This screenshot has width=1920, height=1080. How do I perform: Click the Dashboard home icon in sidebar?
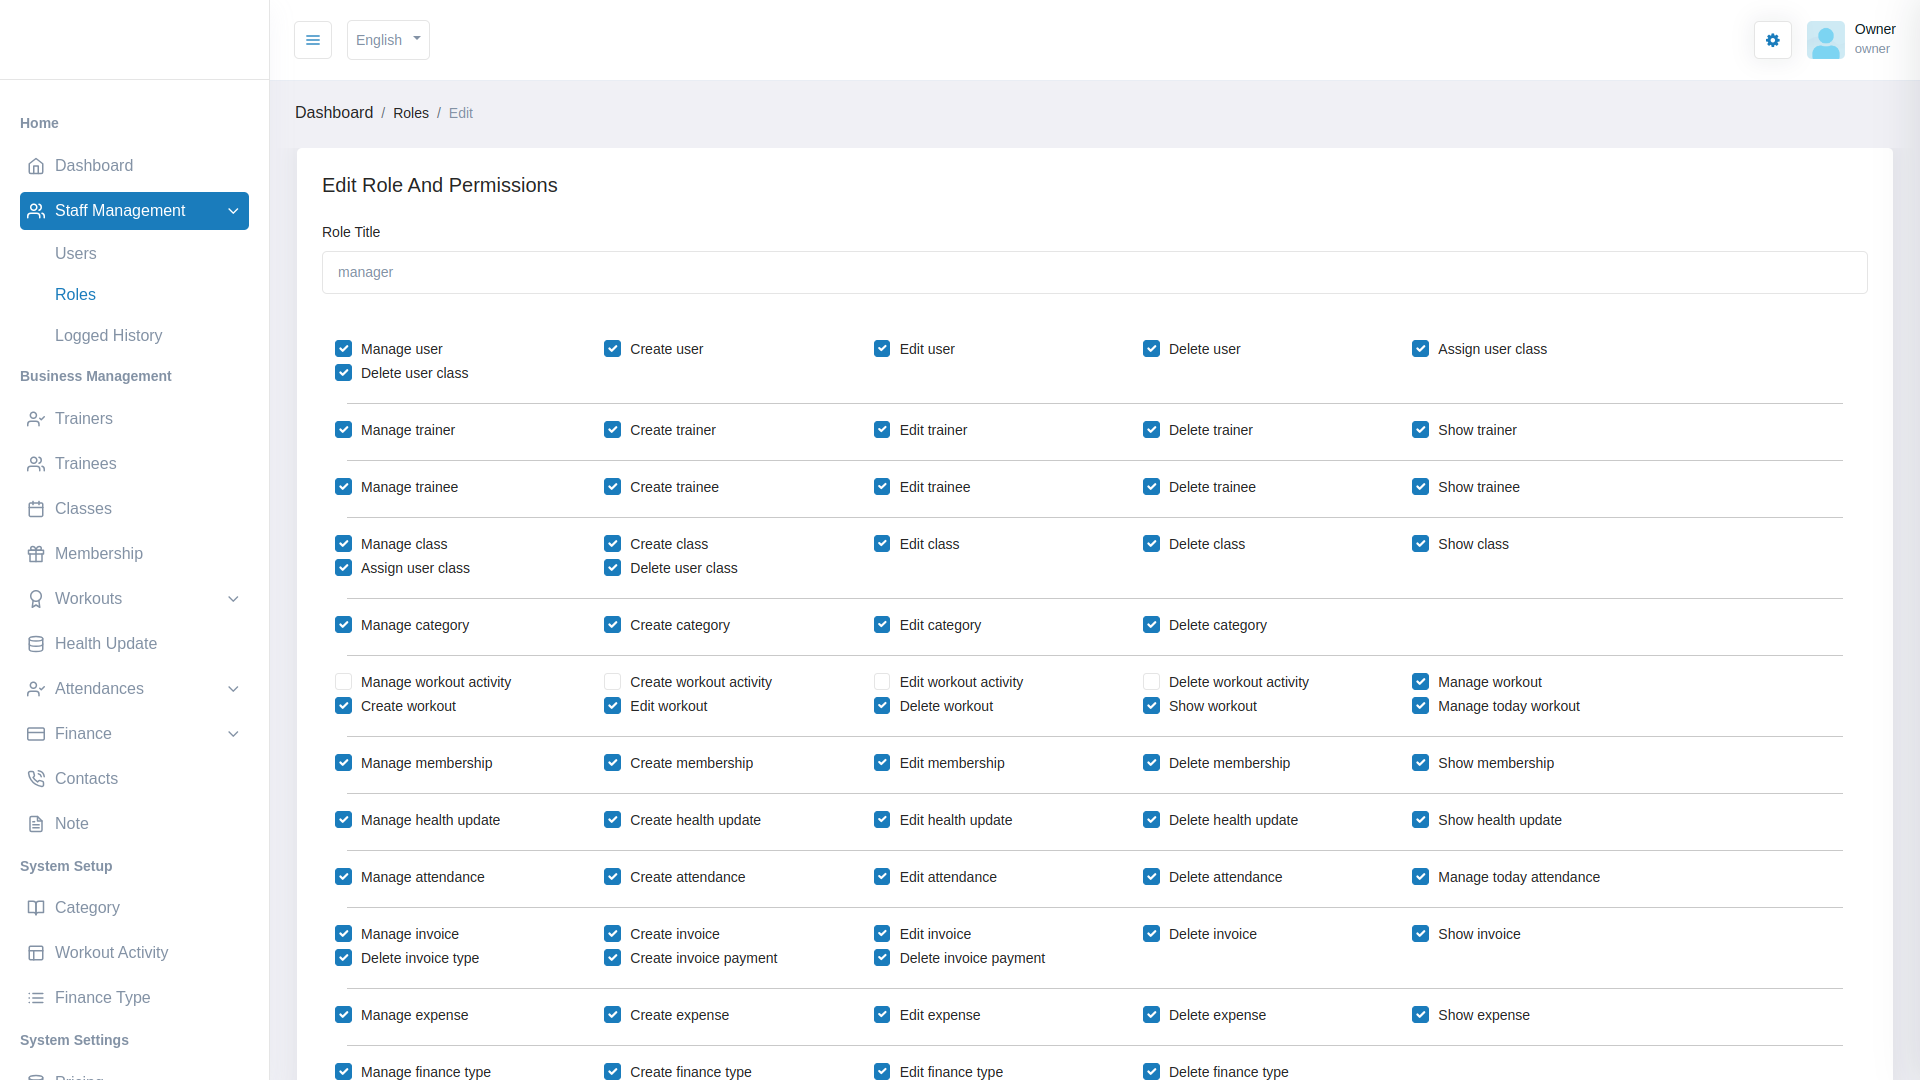(36, 166)
